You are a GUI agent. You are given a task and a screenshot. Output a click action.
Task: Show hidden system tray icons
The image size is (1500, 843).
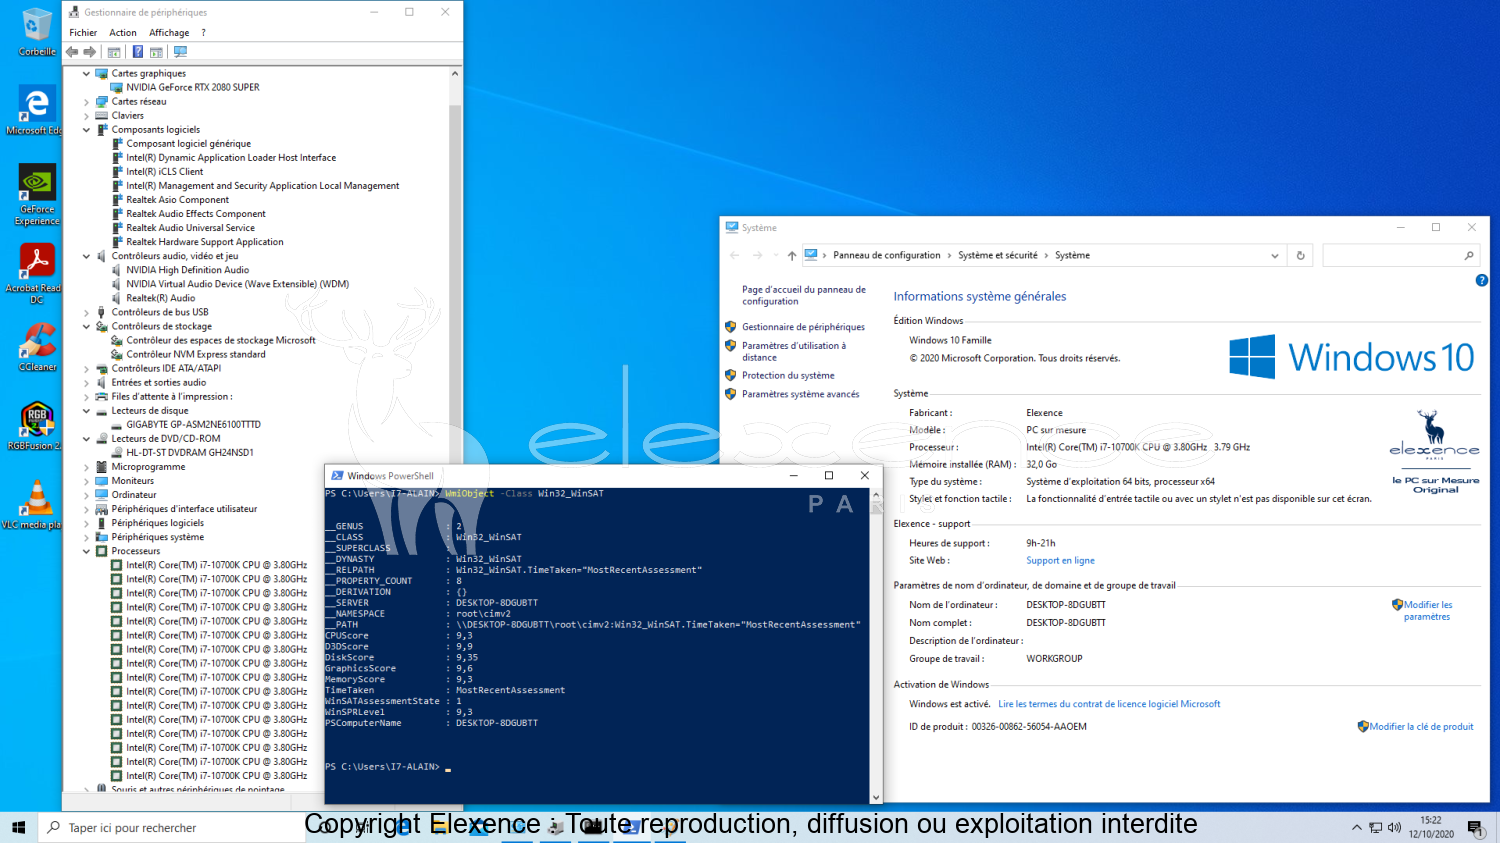point(1356,827)
